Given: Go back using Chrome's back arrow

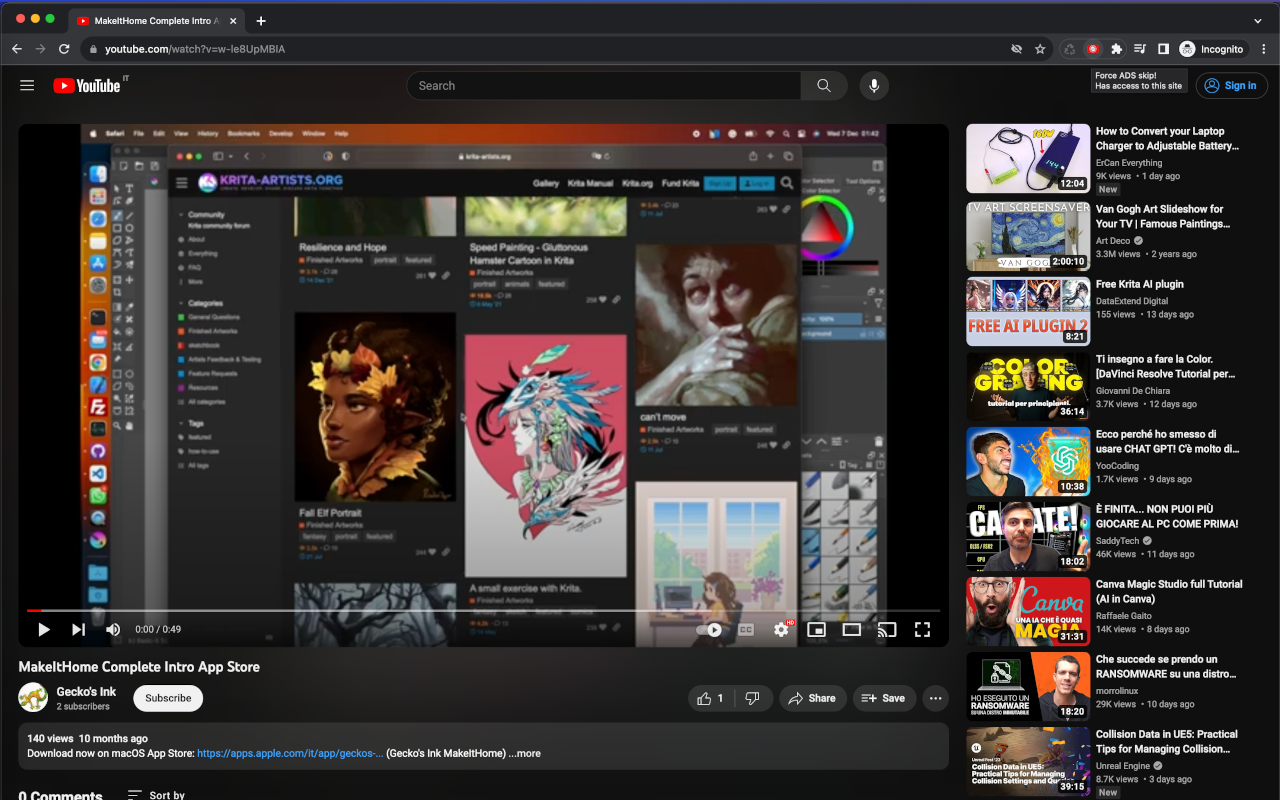Looking at the screenshot, I should click(x=17, y=48).
